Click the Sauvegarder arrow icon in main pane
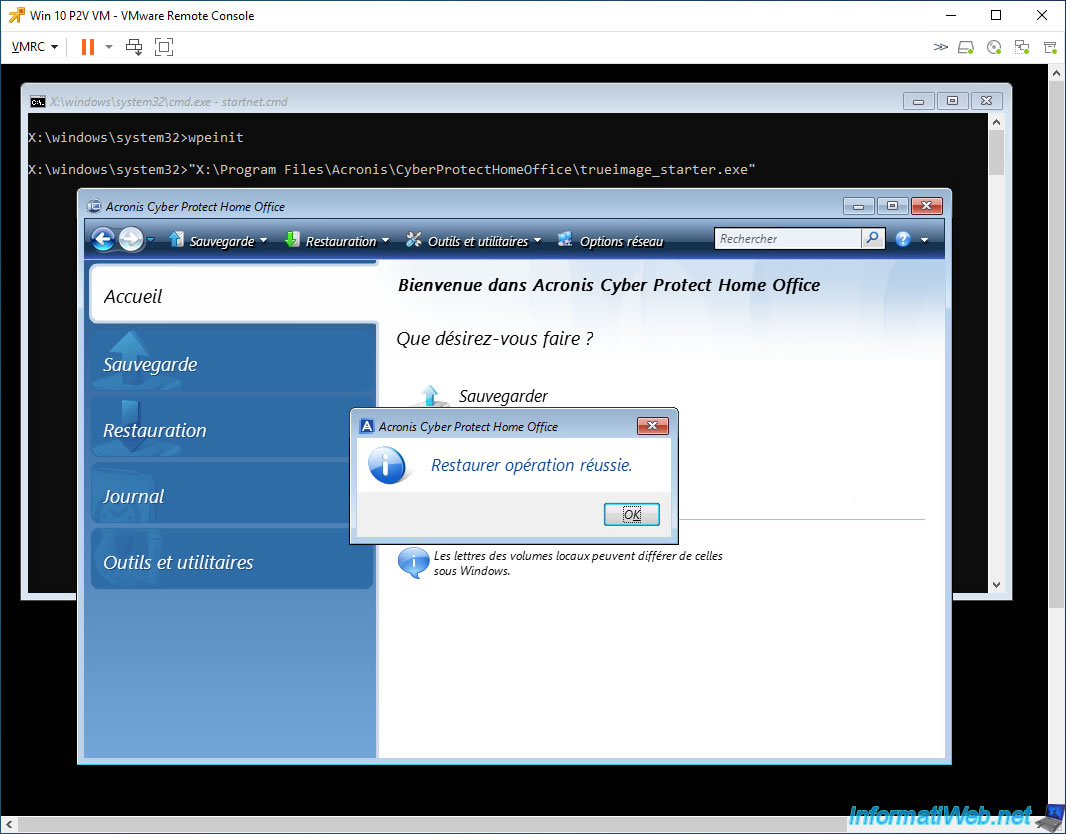This screenshot has height=834, width=1066. pos(430,396)
